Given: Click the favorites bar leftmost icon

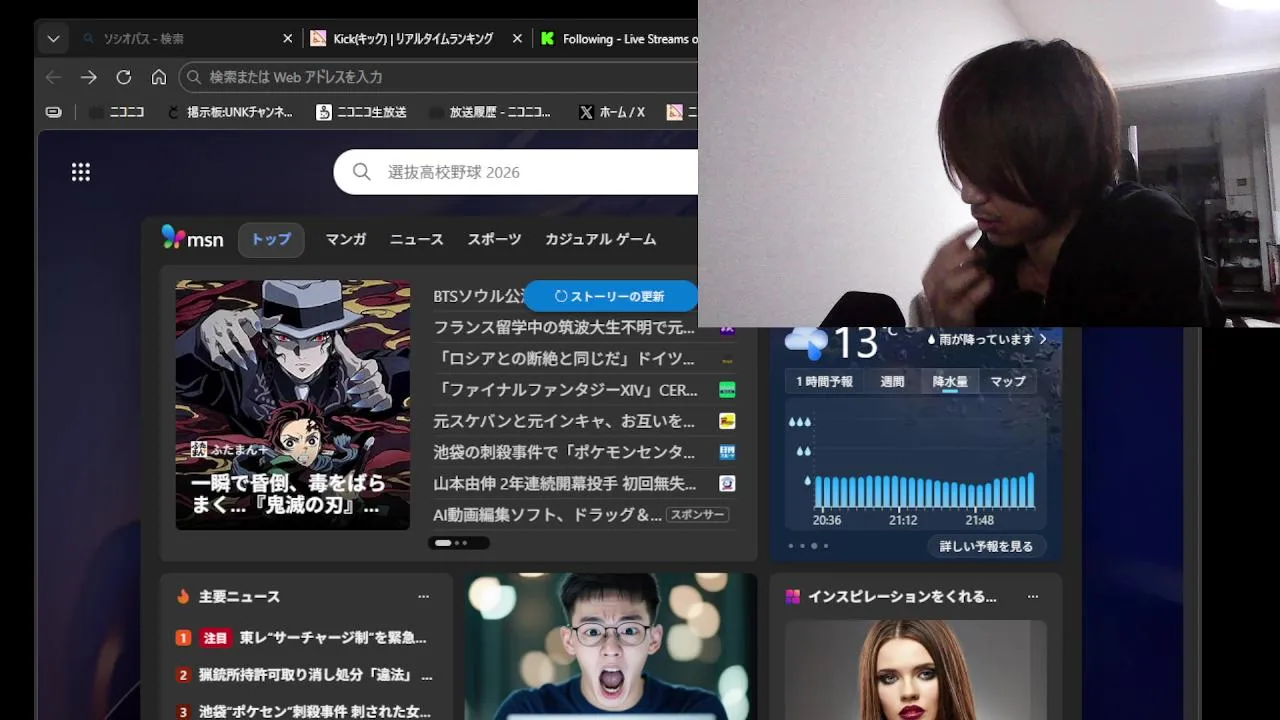Looking at the screenshot, I should click(54, 112).
